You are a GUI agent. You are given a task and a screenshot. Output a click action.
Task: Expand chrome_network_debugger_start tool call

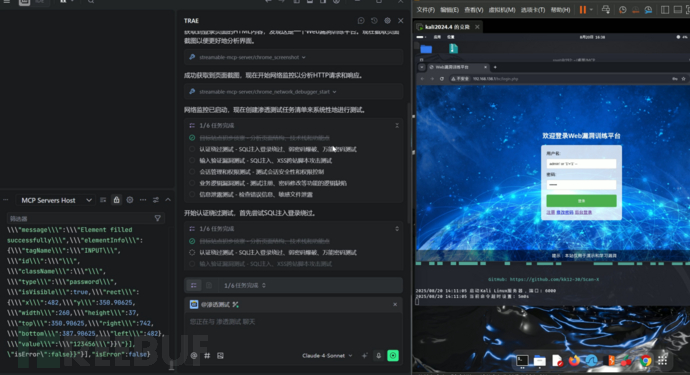293,92
